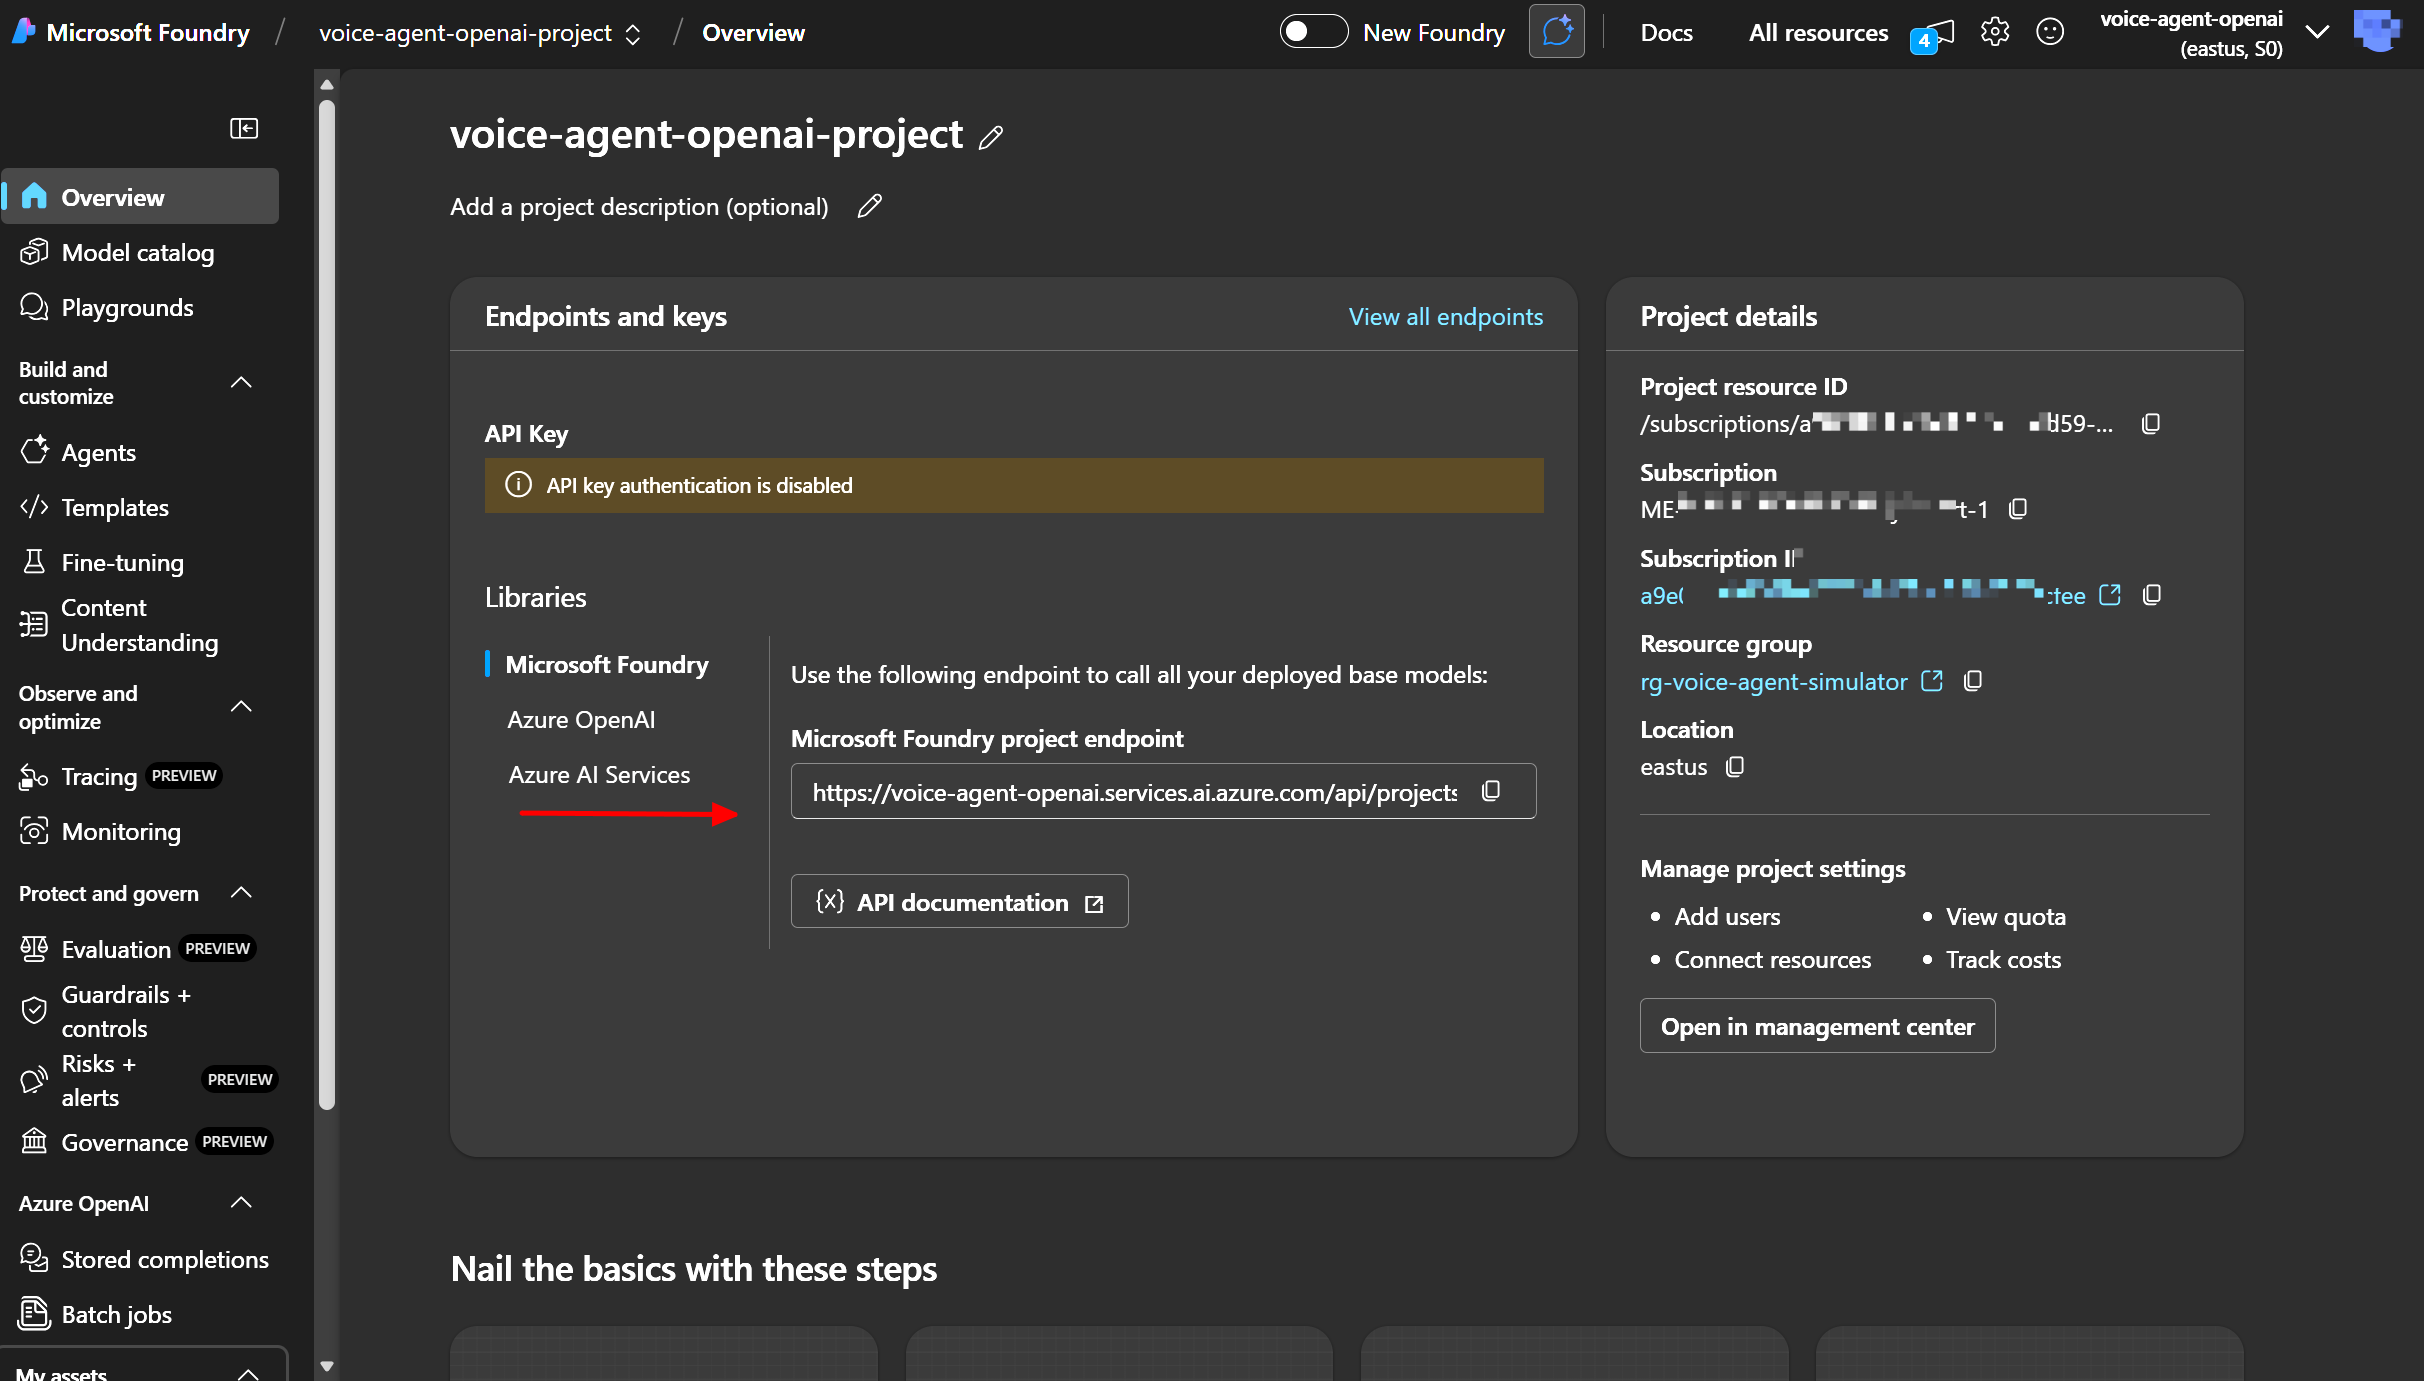Edit the project name with the pencil icon
The width and height of the screenshot is (2424, 1381).
click(x=991, y=137)
